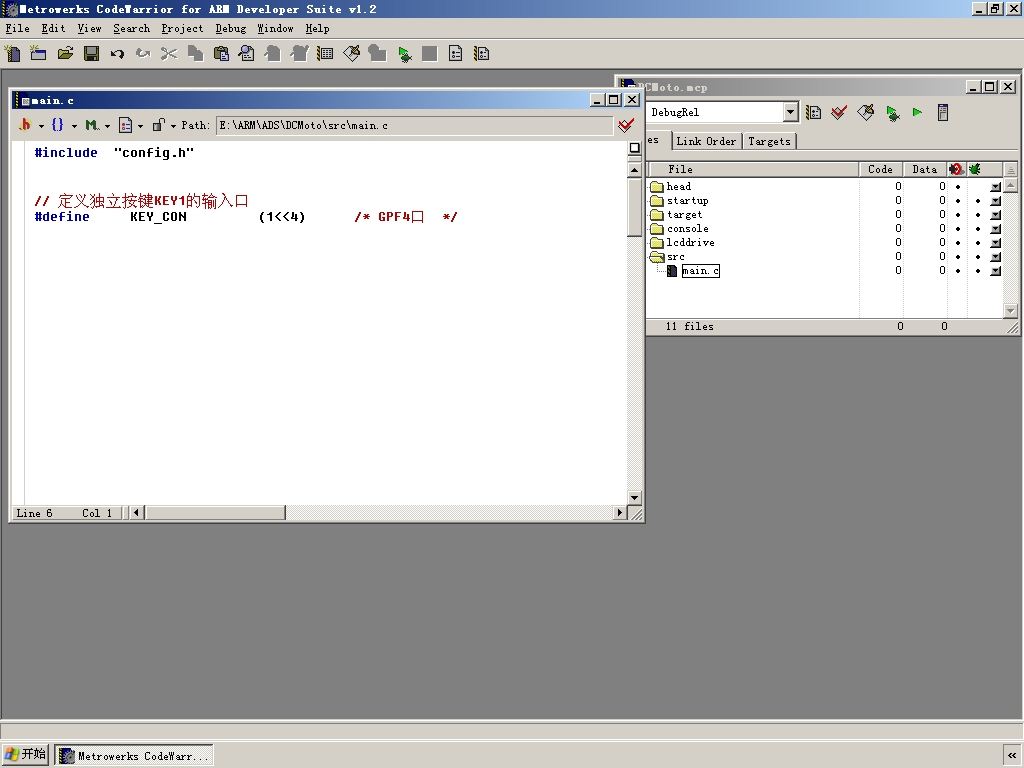Click the Make icon in project window
1024x768 pixels.
coord(865,112)
